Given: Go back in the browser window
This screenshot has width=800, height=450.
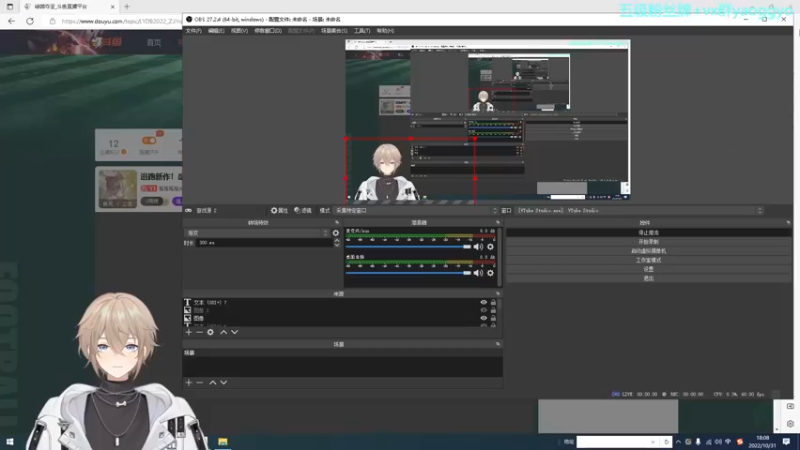Looking at the screenshot, I should (x=11, y=21).
